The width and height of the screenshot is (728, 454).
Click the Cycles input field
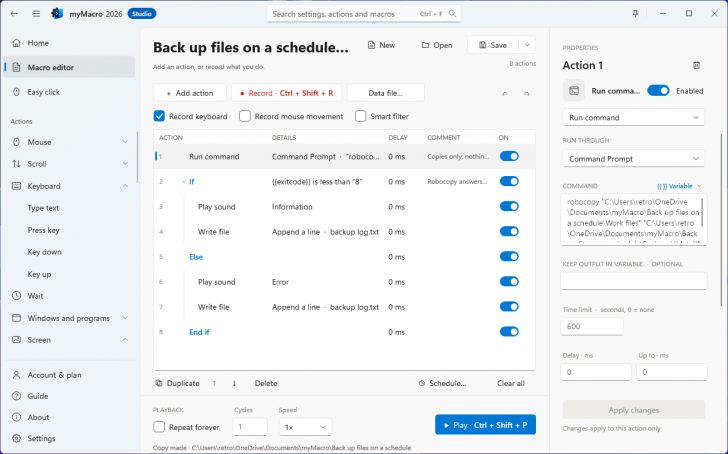[x=250, y=427]
